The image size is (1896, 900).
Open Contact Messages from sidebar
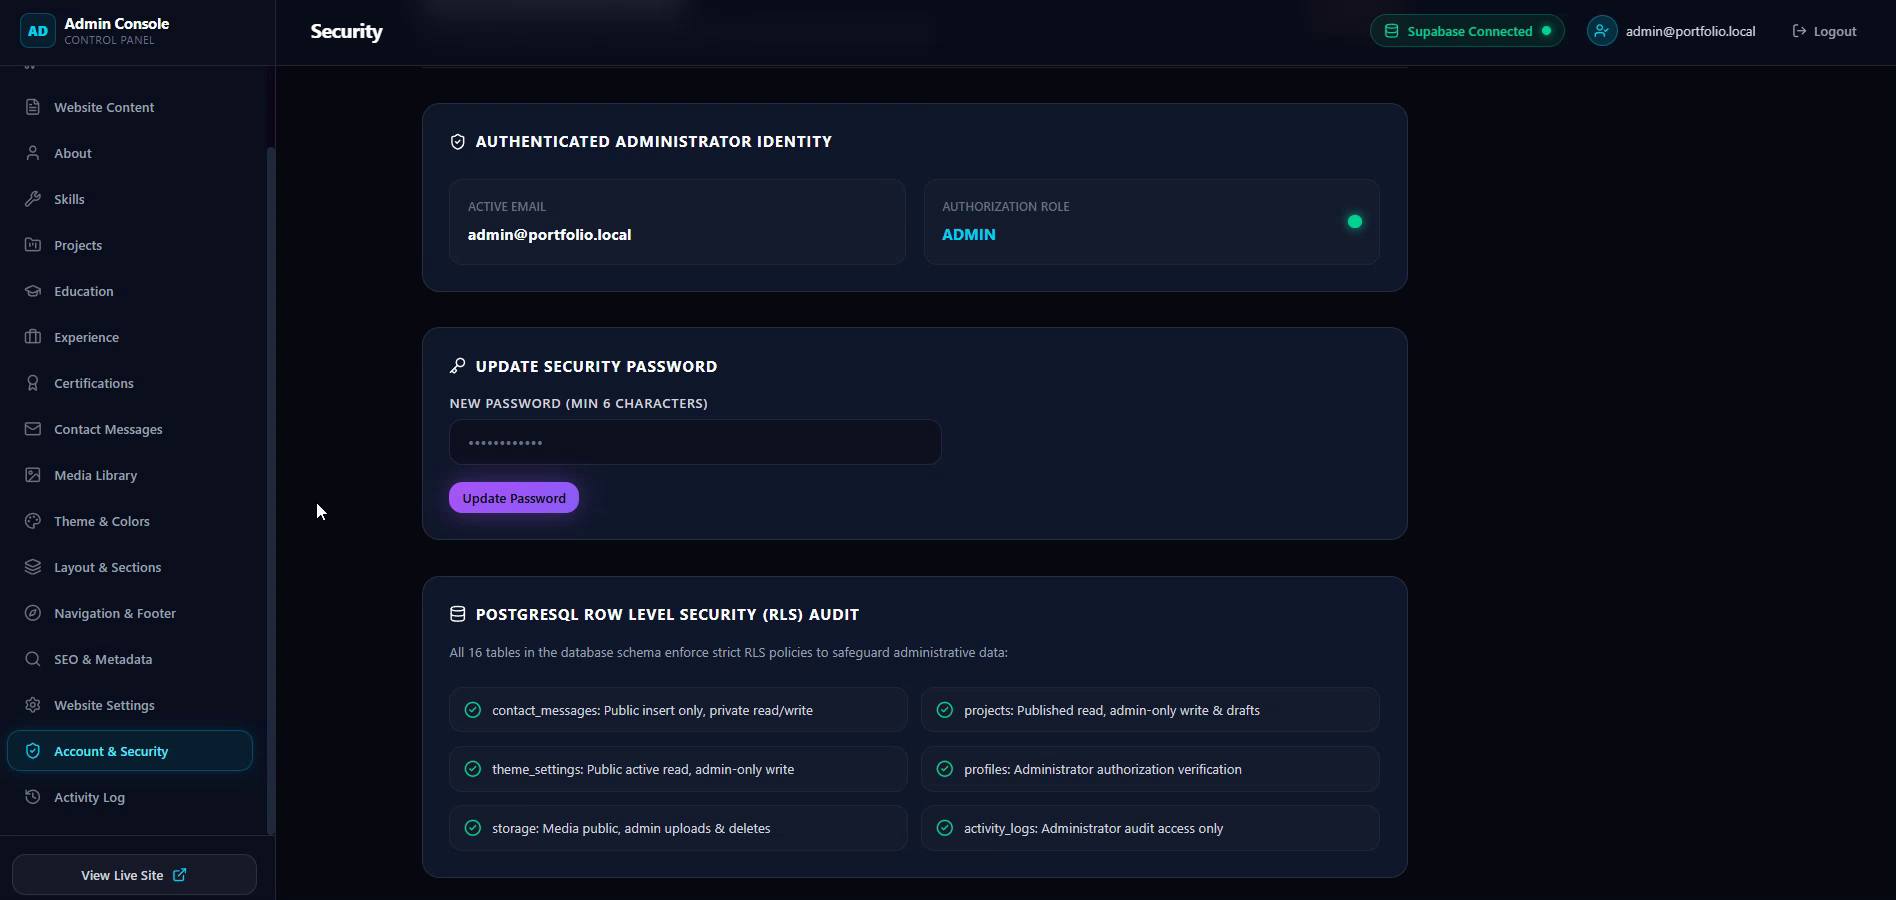point(130,429)
